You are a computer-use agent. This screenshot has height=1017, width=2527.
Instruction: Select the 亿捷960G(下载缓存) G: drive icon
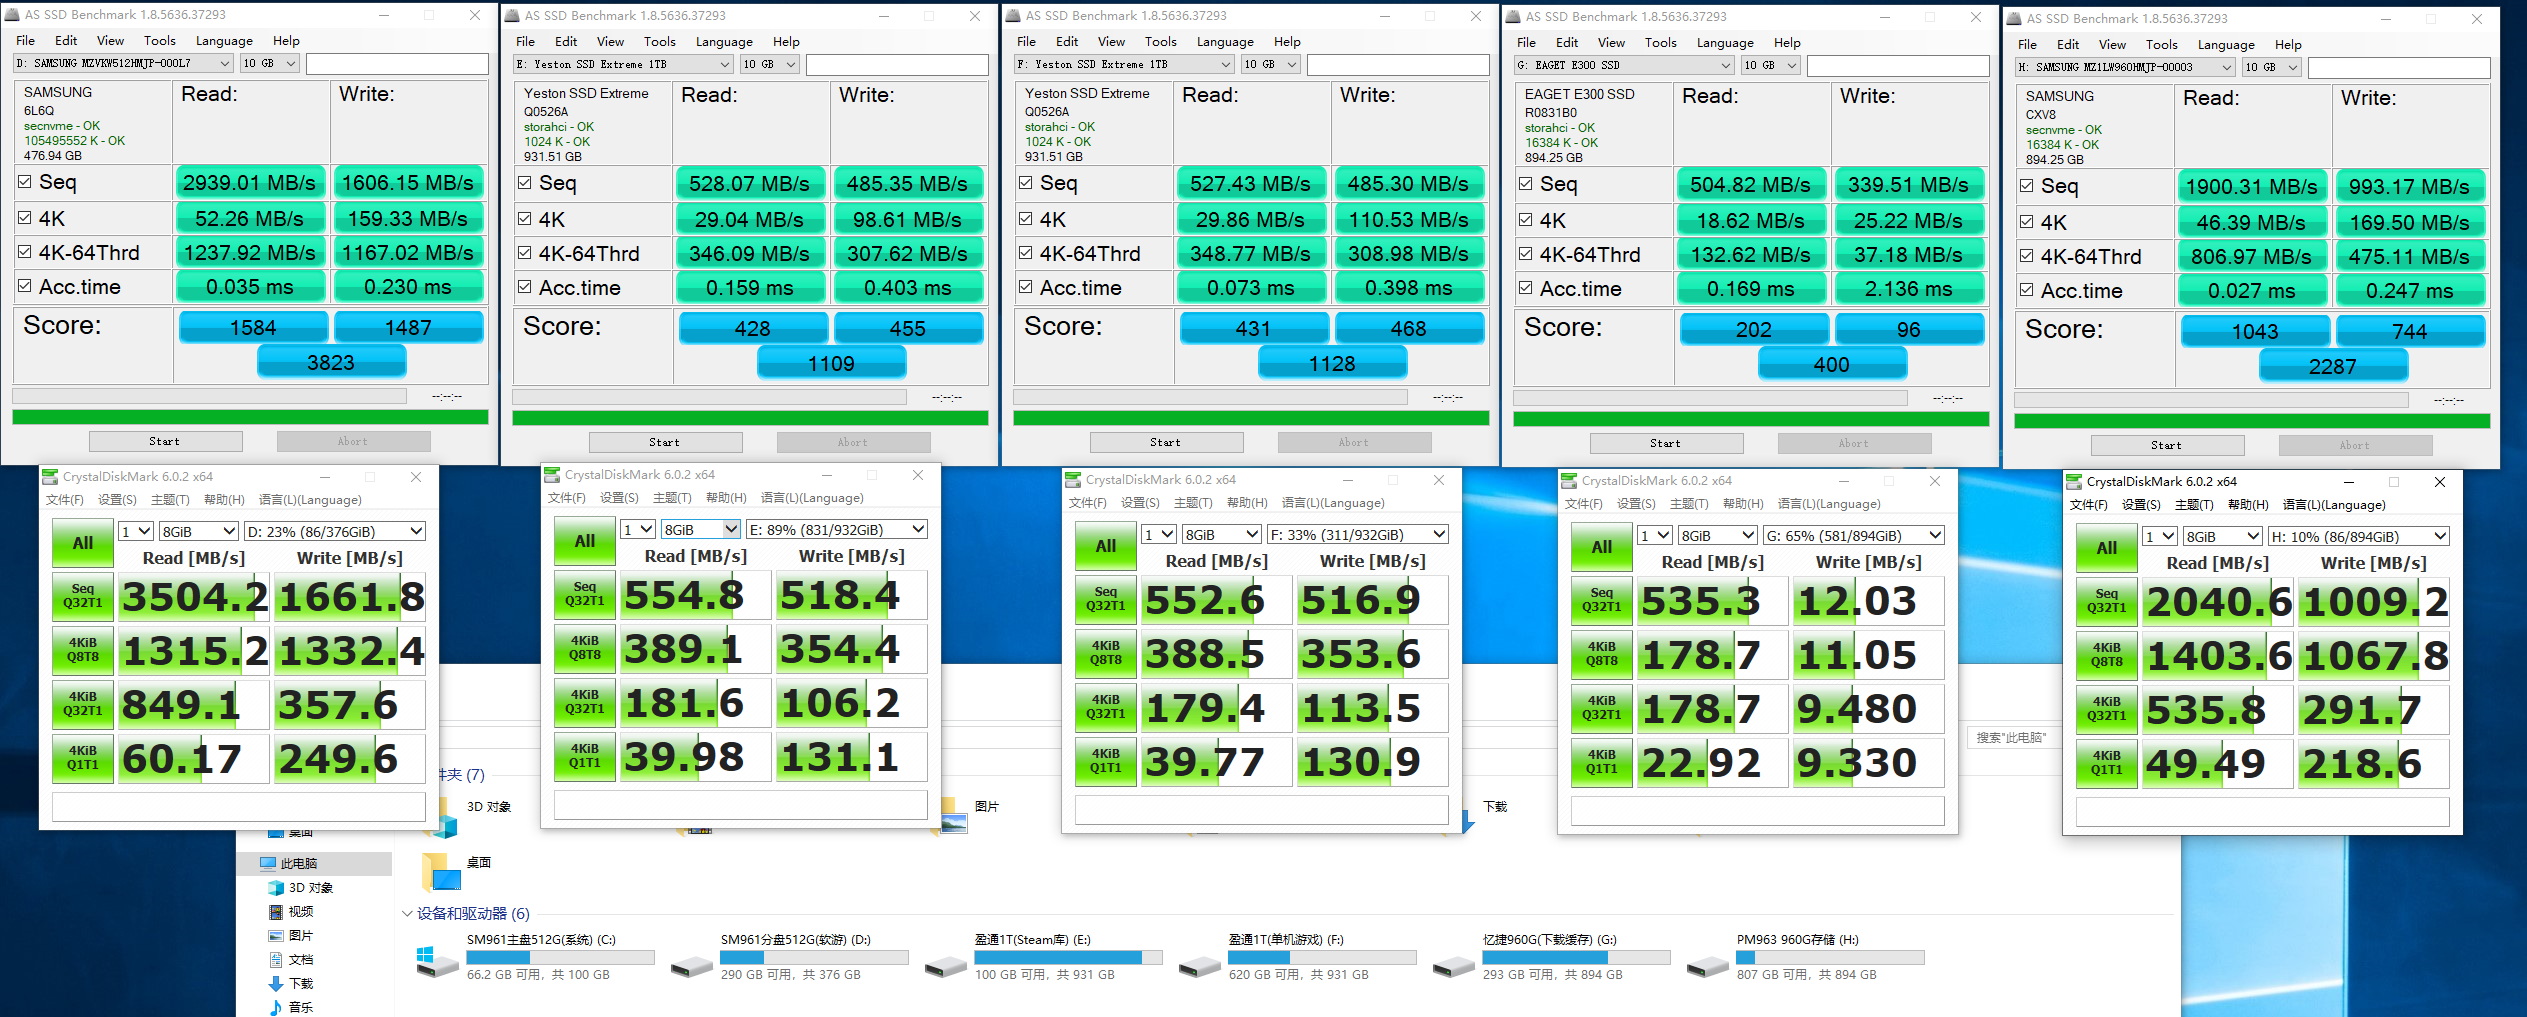[1453, 965]
